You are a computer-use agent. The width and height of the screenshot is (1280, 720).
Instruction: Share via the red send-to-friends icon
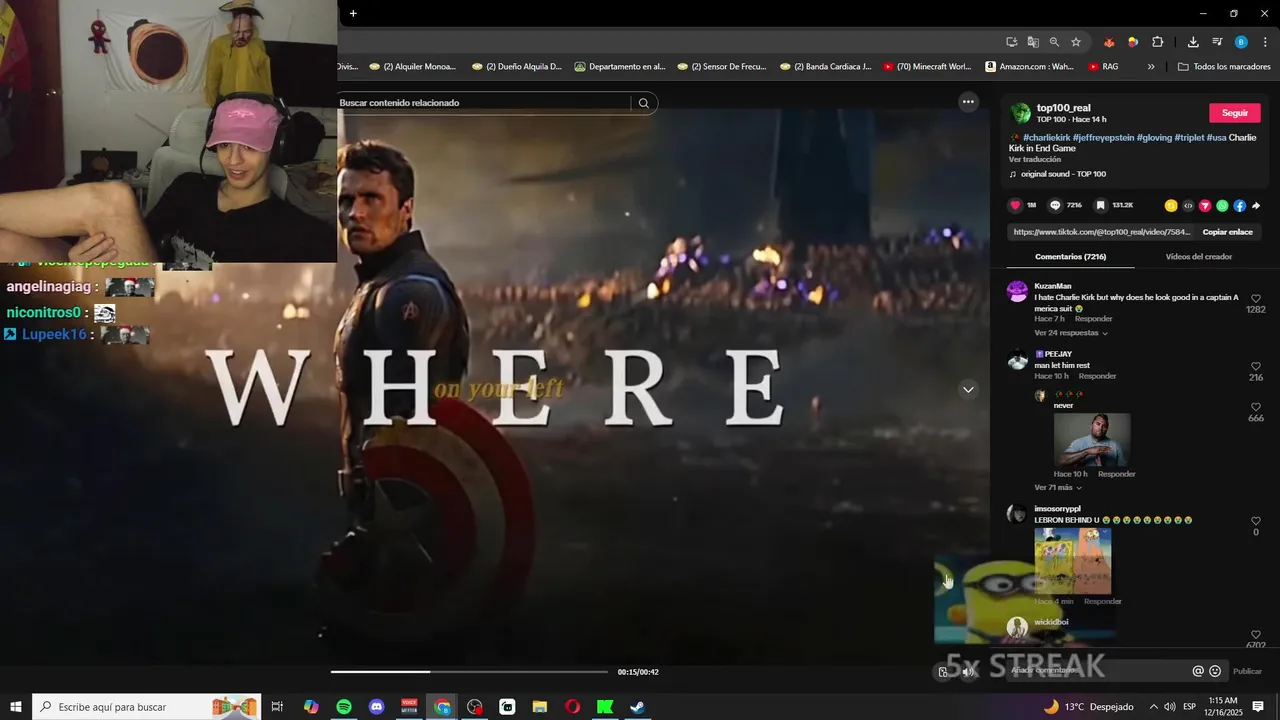[x=1205, y=206]
